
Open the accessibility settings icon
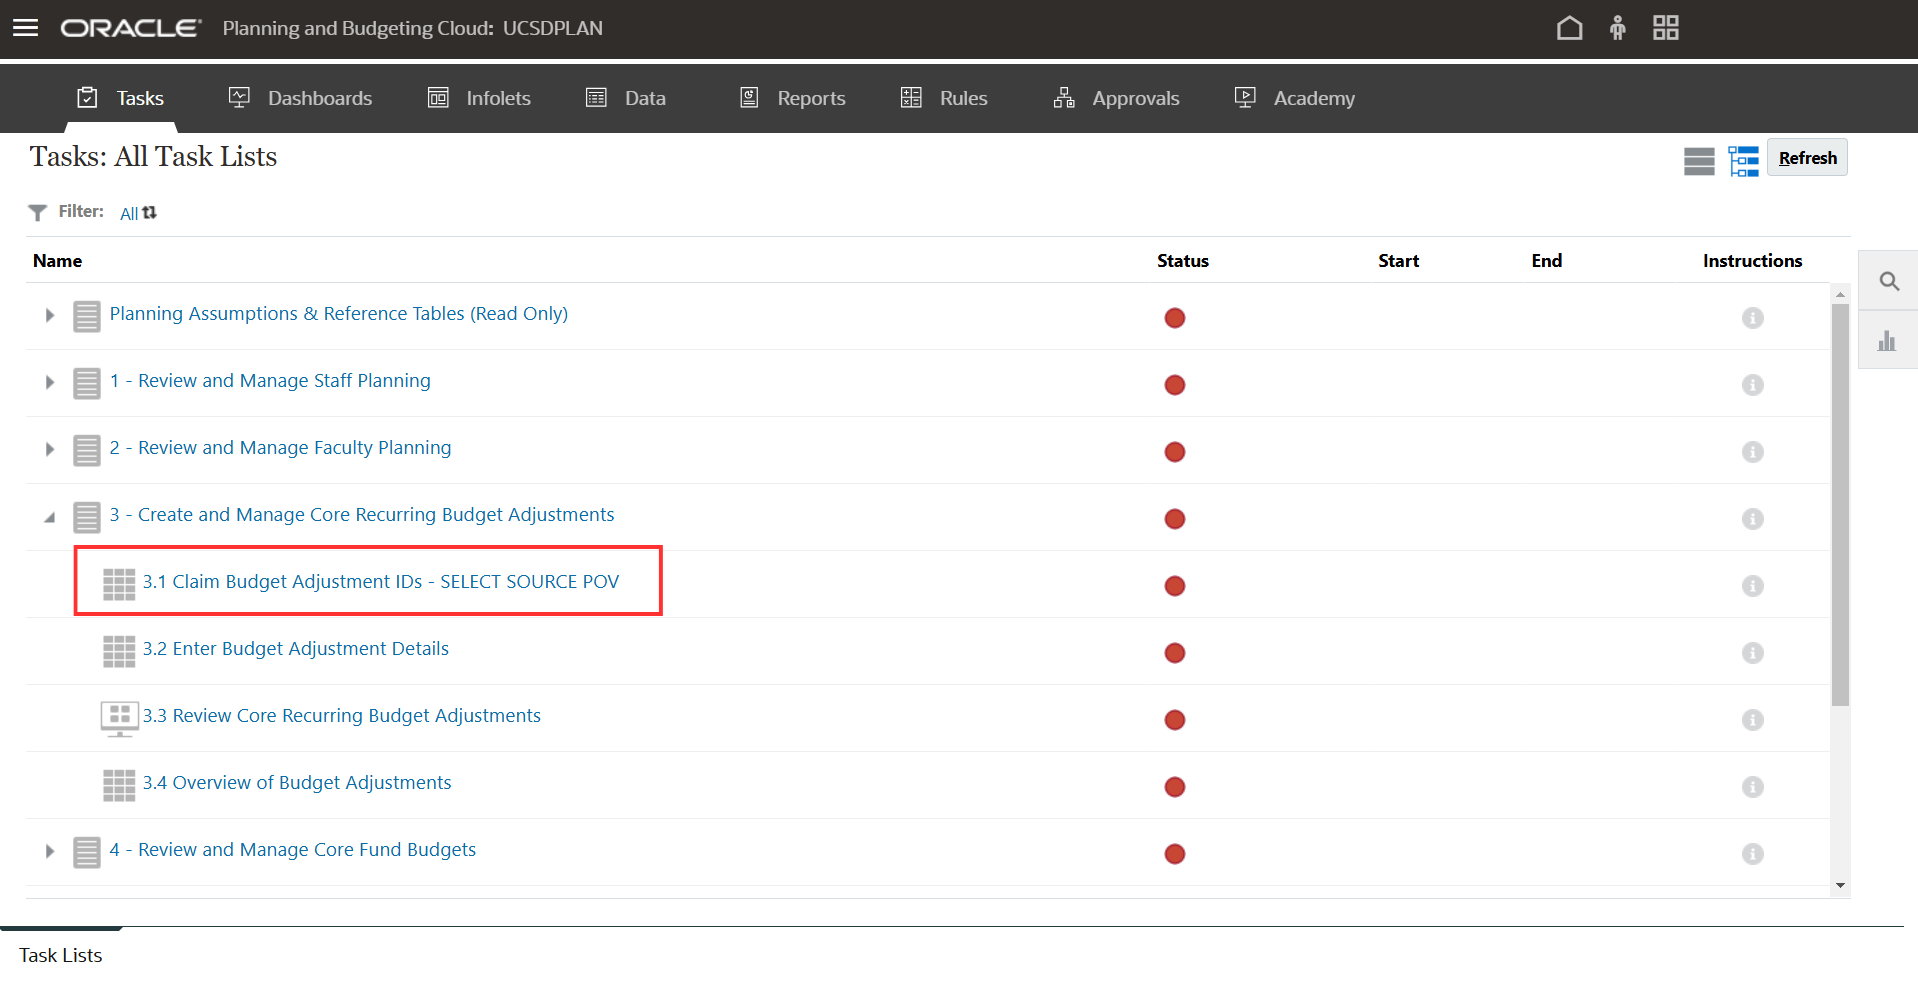(1617, 28)
